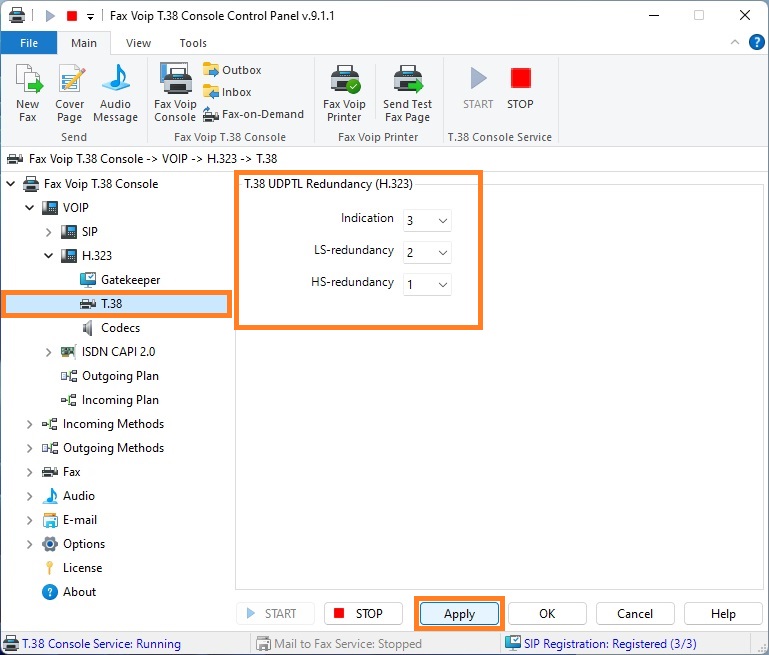
Task: Collapse the H.323 tree node
Action: [49, 256]
